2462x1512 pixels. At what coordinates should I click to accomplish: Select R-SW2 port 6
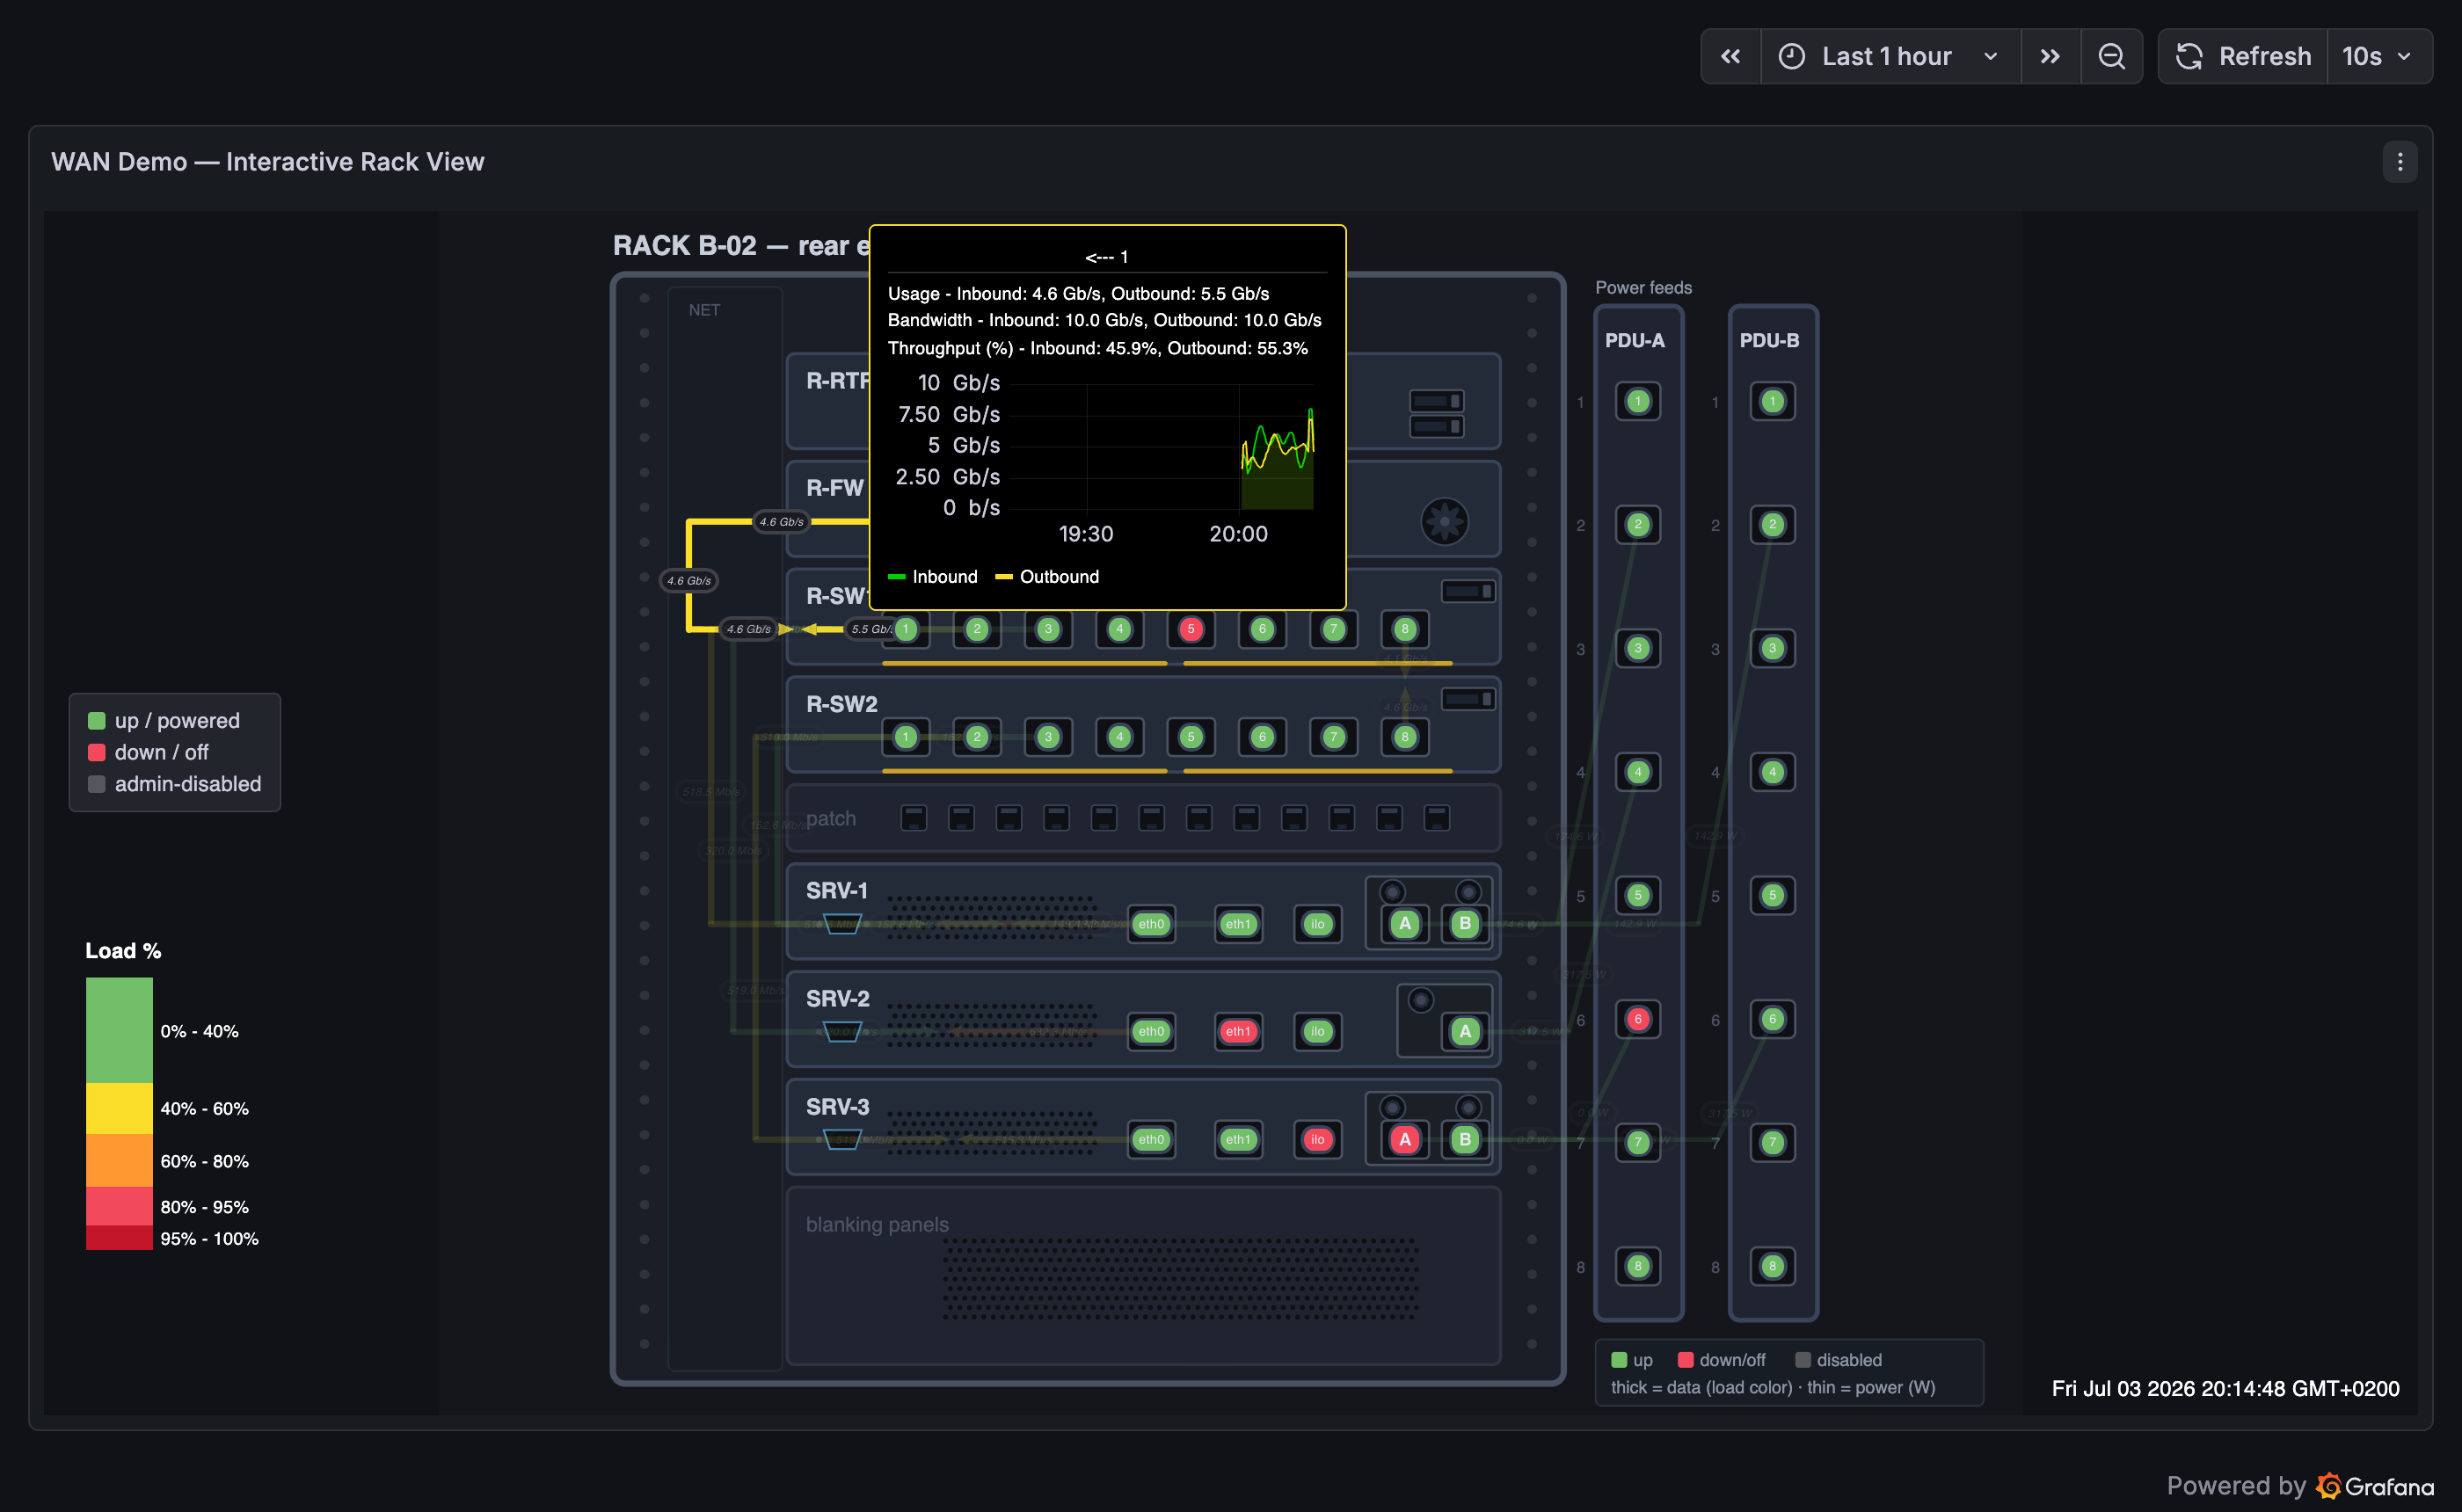pyautogui.click(x=1262, y=737)
